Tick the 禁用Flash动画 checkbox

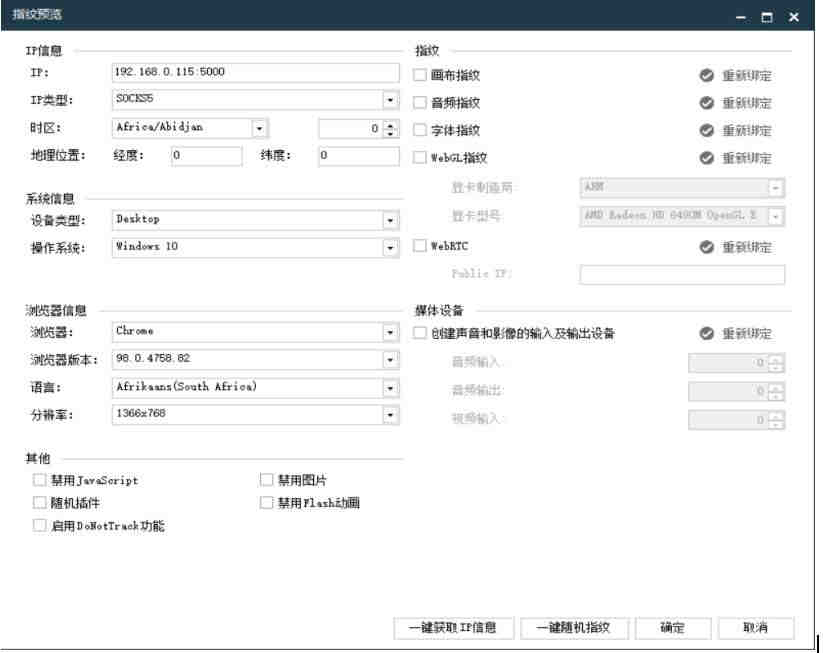pos(267,503)
